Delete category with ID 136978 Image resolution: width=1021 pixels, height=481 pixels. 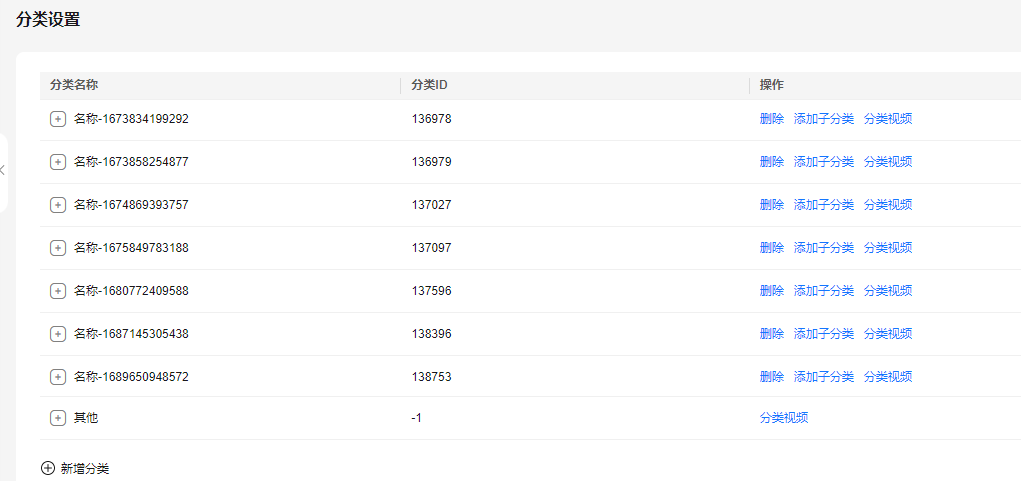(772, 119)
